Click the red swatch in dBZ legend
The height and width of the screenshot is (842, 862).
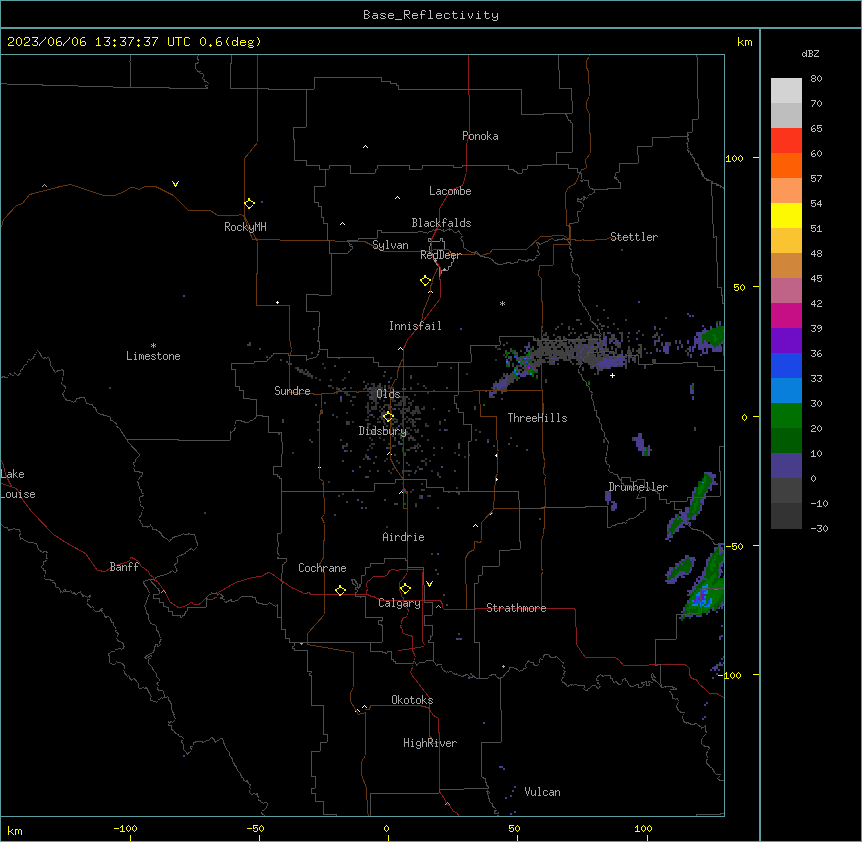pyautogui.click(x=786, y=140)
